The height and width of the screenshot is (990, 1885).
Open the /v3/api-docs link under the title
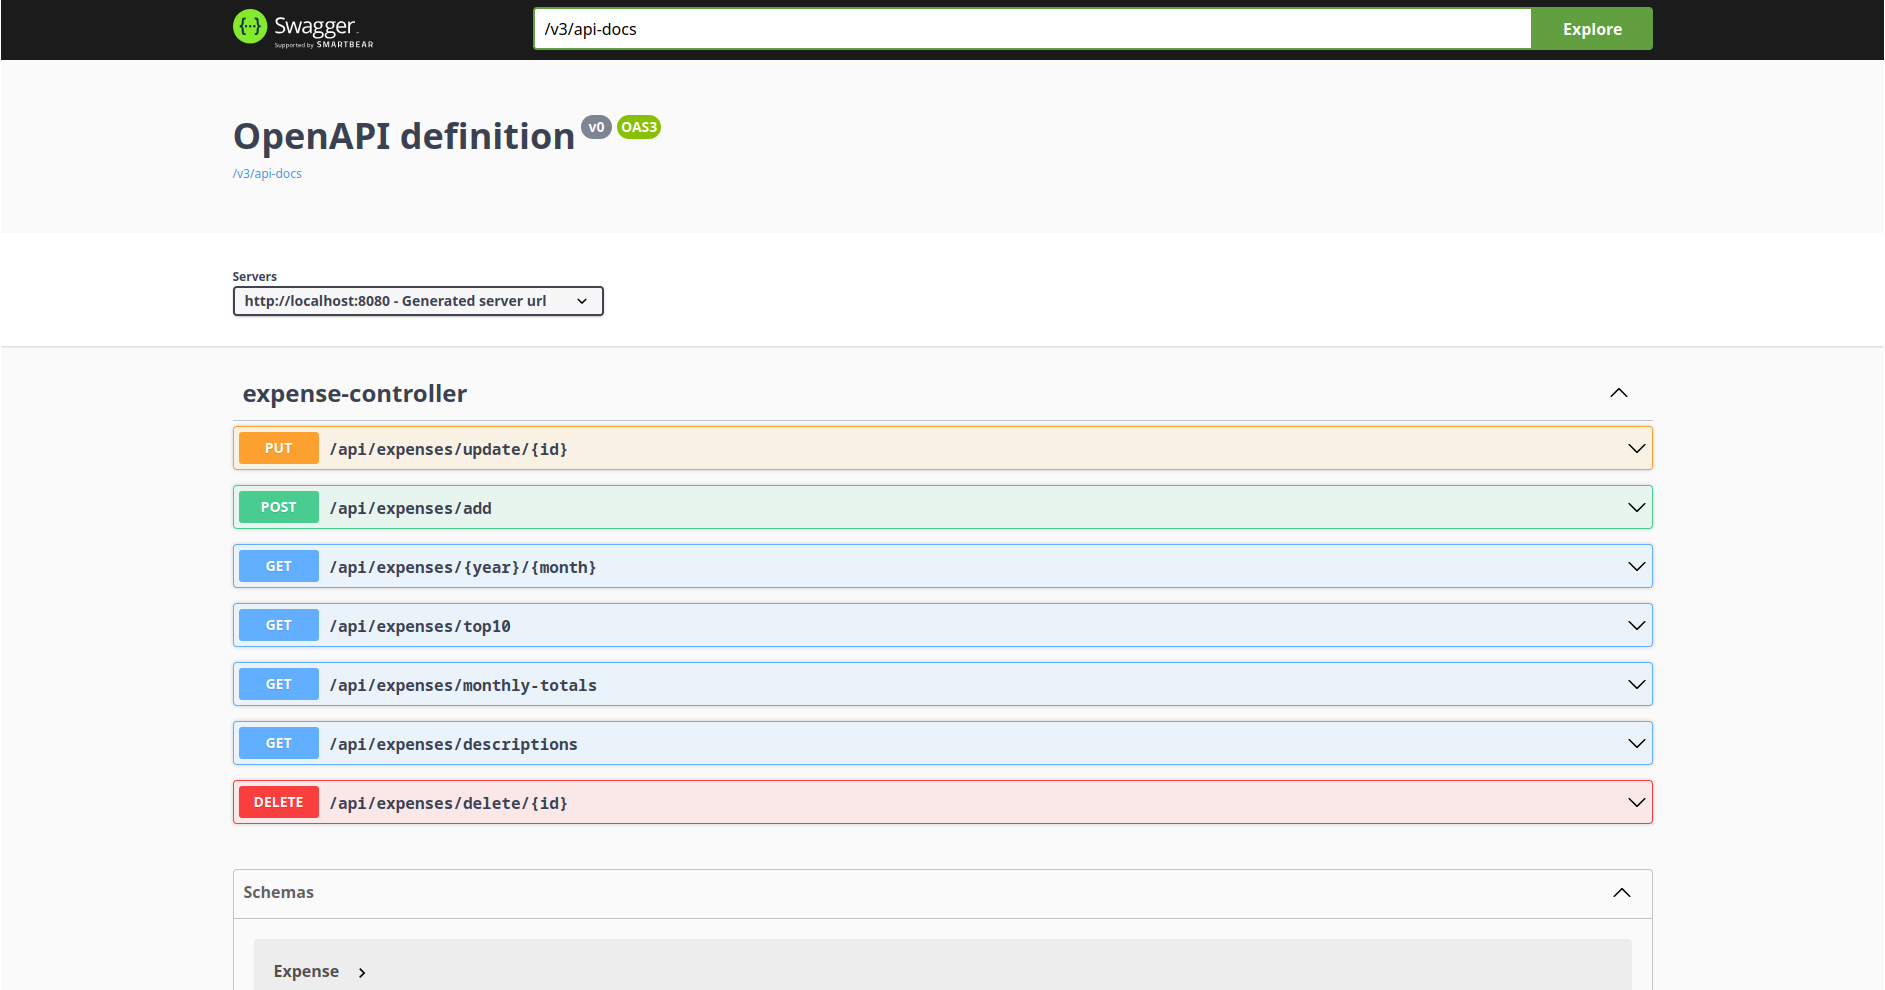[x=267, y=173]
